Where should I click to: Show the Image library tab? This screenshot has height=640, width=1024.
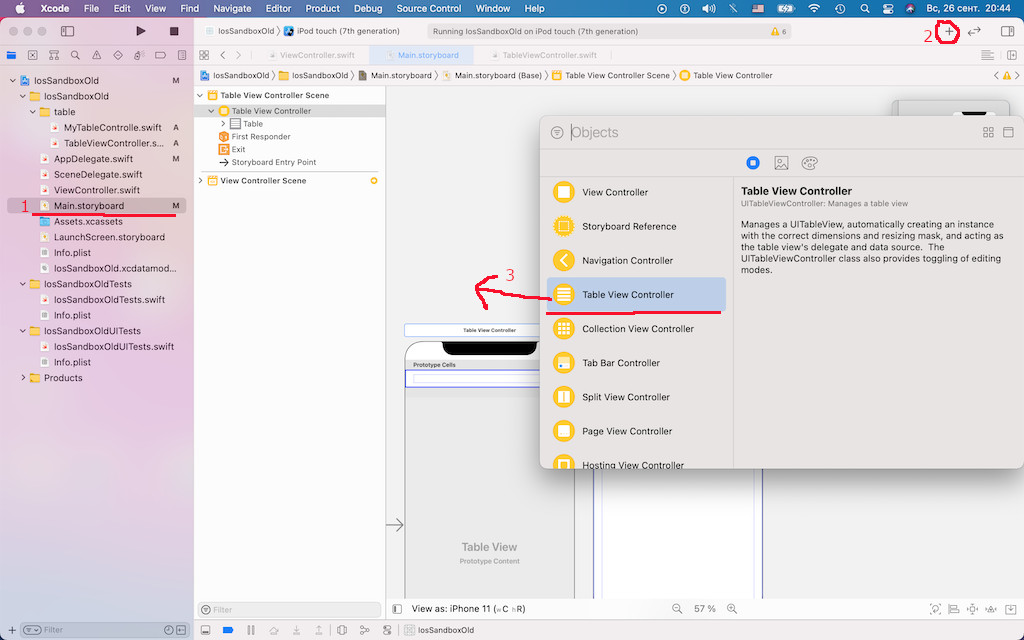pos(781,163)
